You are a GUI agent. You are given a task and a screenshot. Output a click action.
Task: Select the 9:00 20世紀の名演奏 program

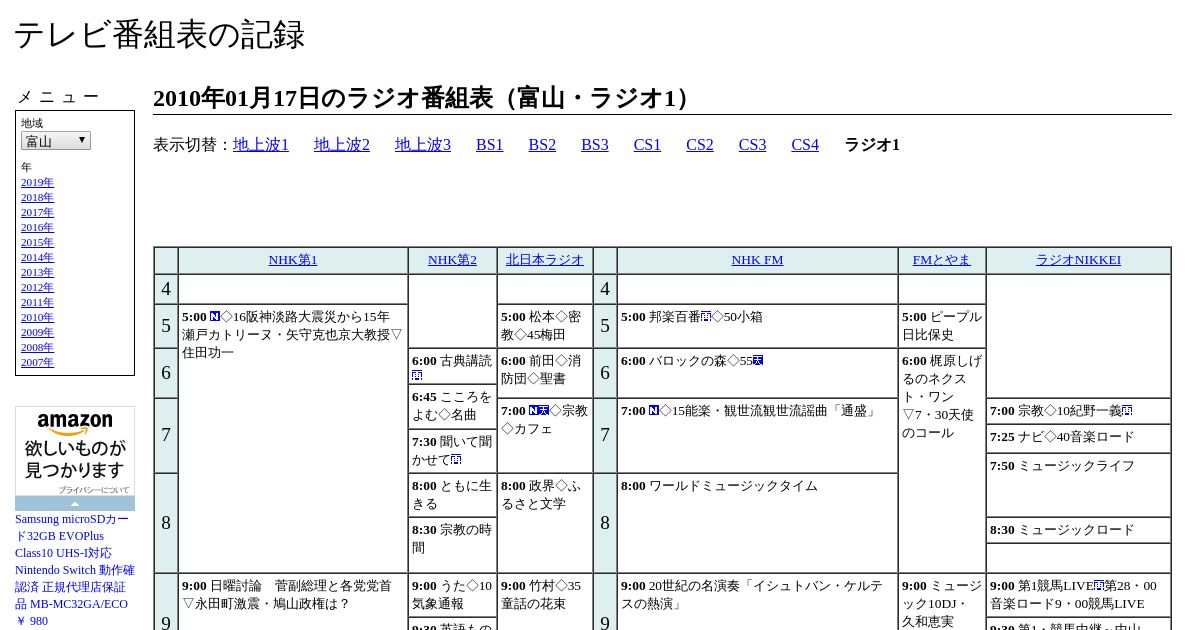757,602
